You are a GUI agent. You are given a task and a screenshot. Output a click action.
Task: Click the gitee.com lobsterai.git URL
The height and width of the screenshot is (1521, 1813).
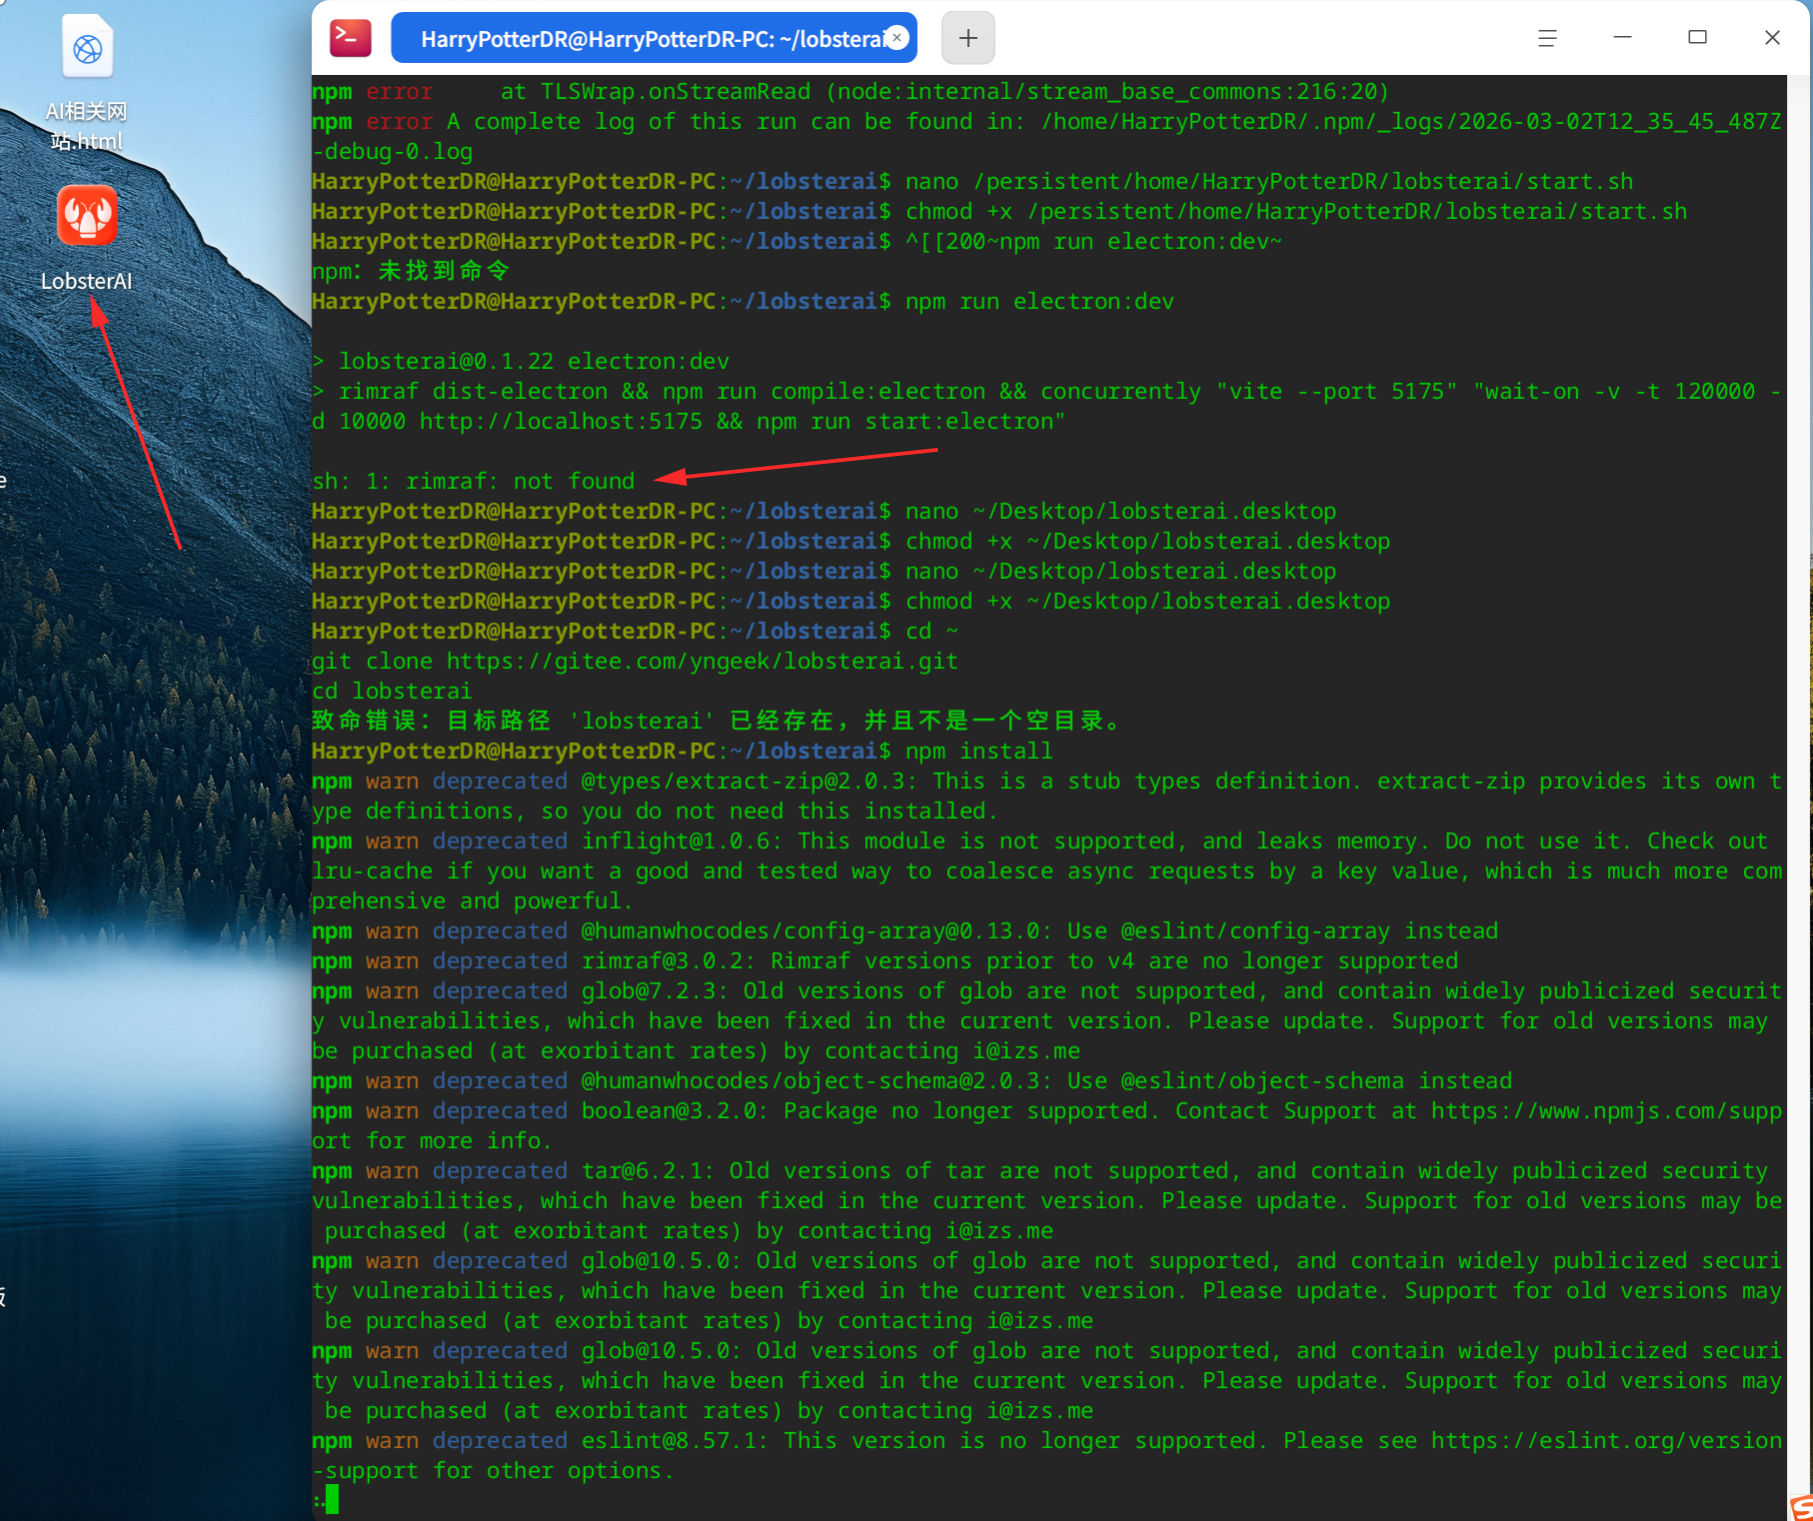[x=702, y=661]
